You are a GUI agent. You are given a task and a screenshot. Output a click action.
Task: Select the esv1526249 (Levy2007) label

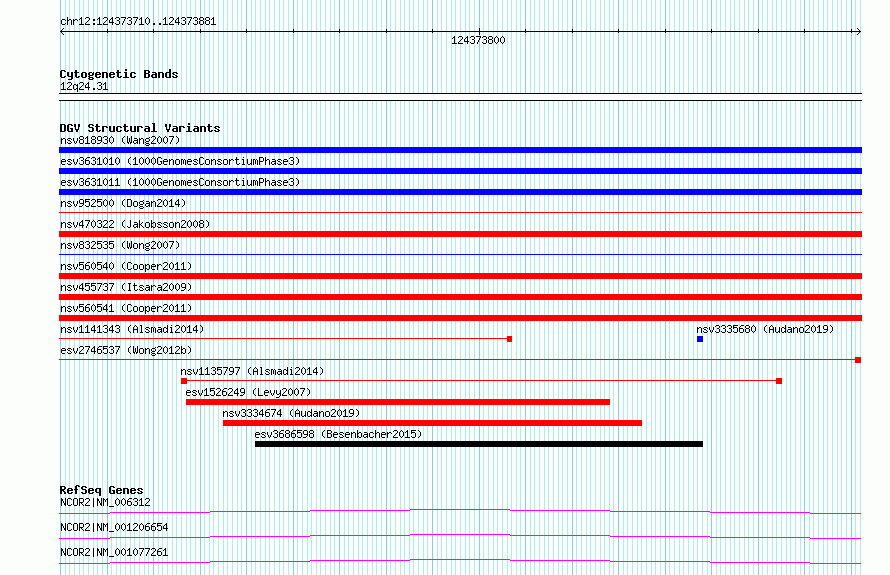[x=248, y=392]
